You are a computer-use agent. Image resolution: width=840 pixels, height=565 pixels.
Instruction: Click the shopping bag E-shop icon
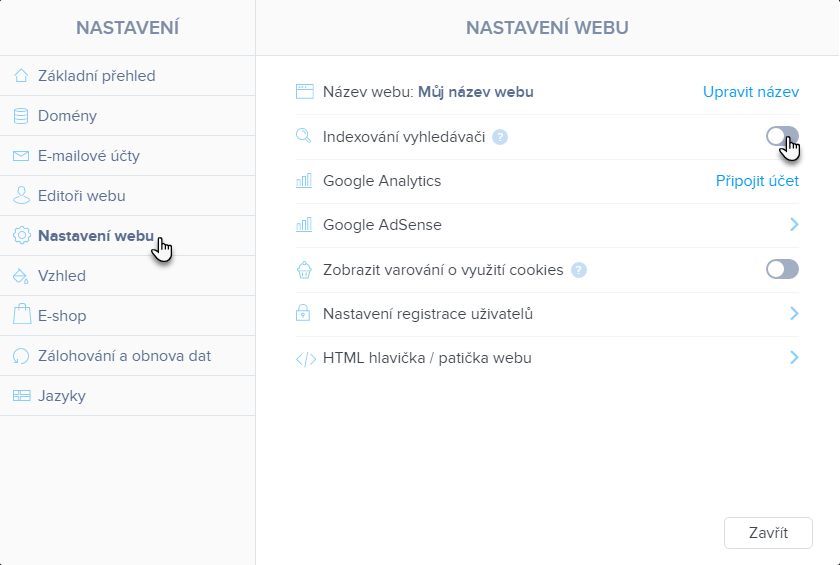click(21, 316)
